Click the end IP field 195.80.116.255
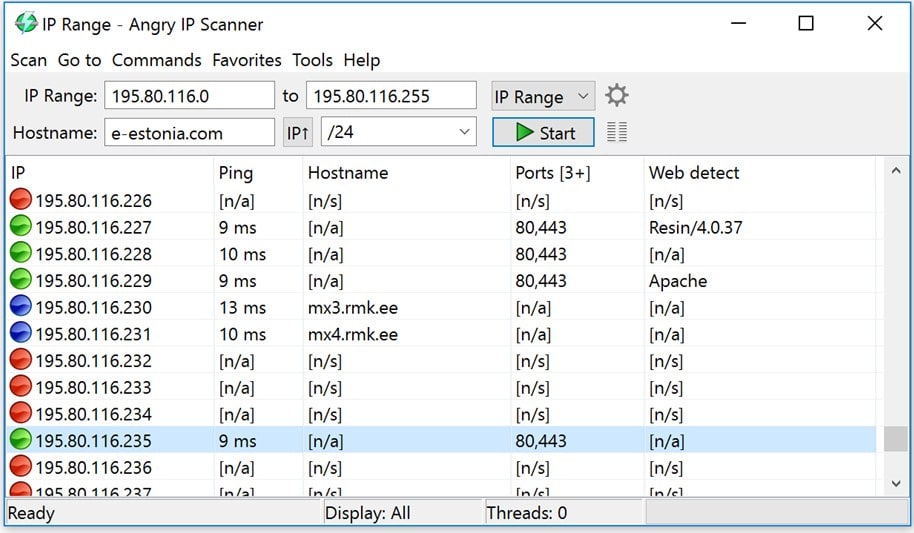 (x=391, y=95)
